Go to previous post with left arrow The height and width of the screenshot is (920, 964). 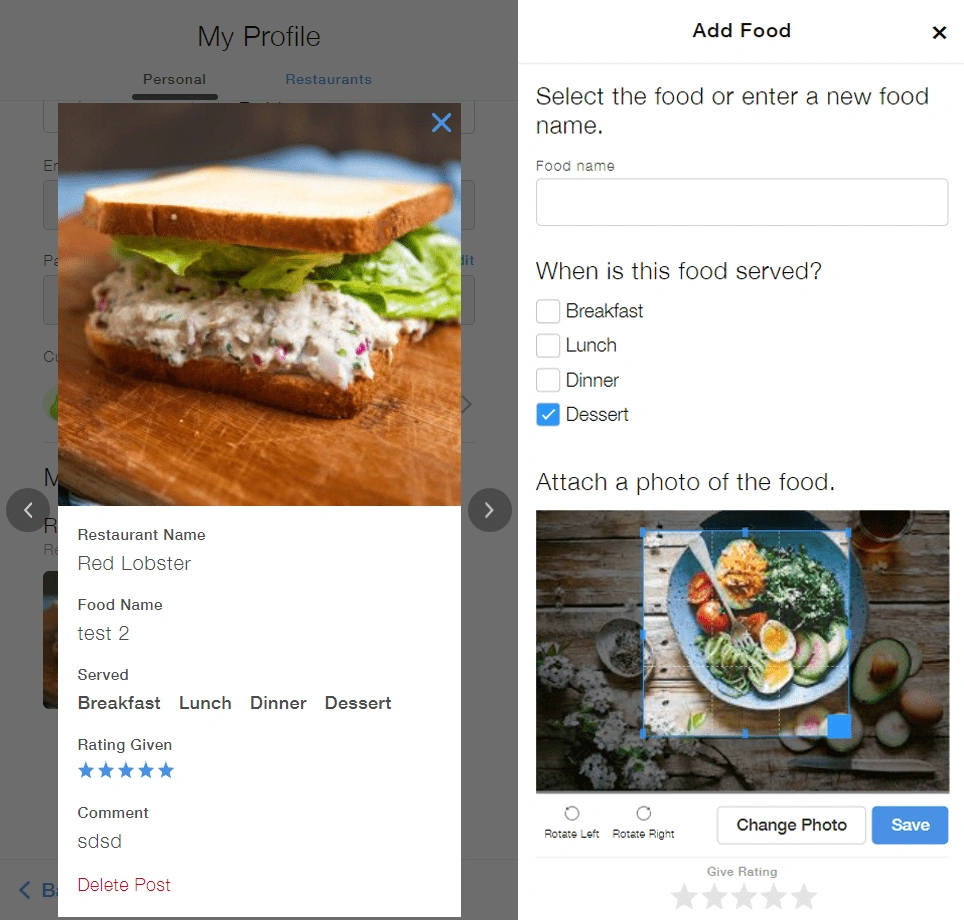tap(28, 510)
